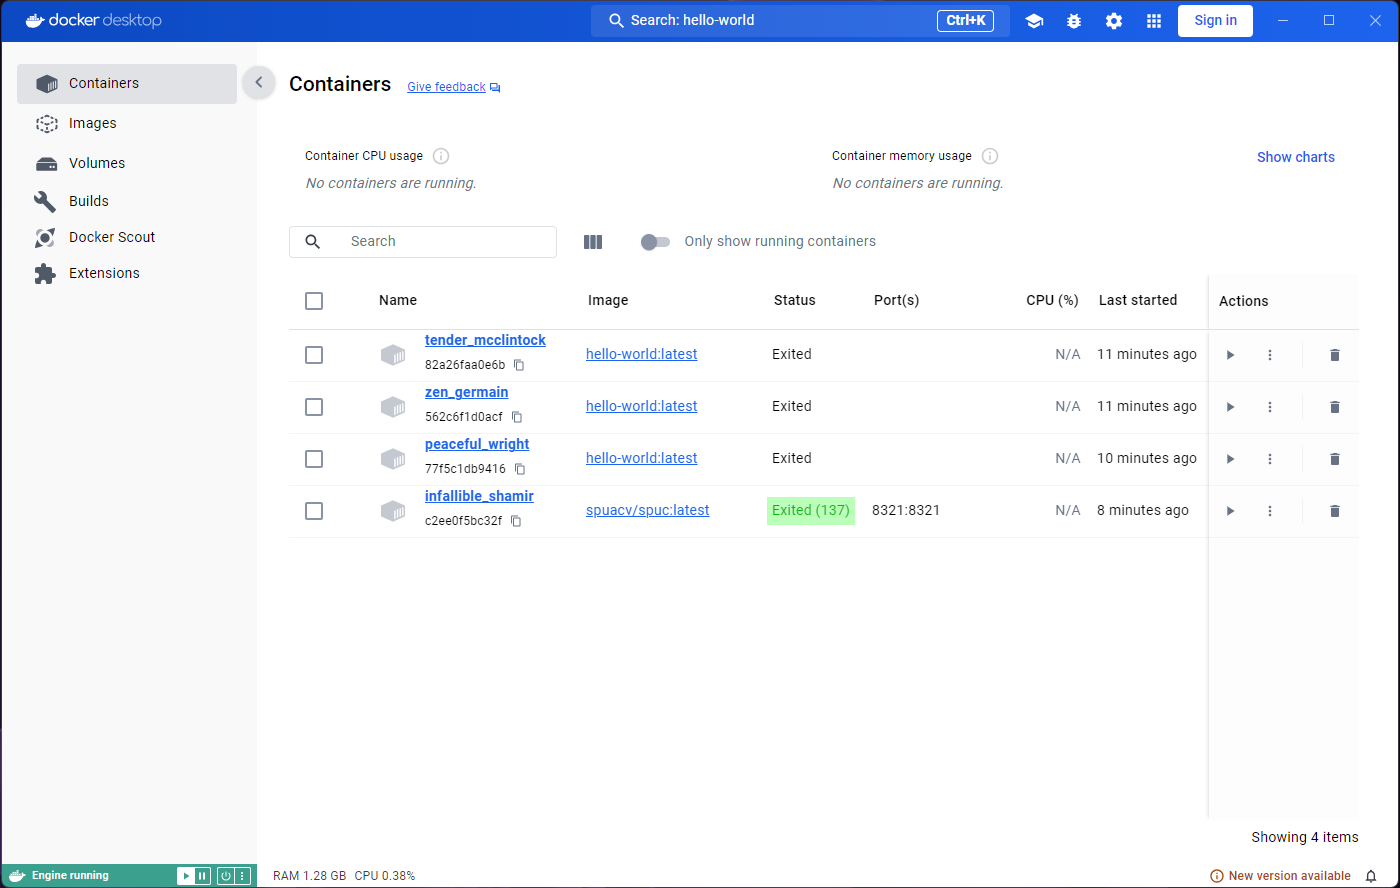Start the tender_mcclintock container
Screen dimensions: 1400x888
point(1230,355)
